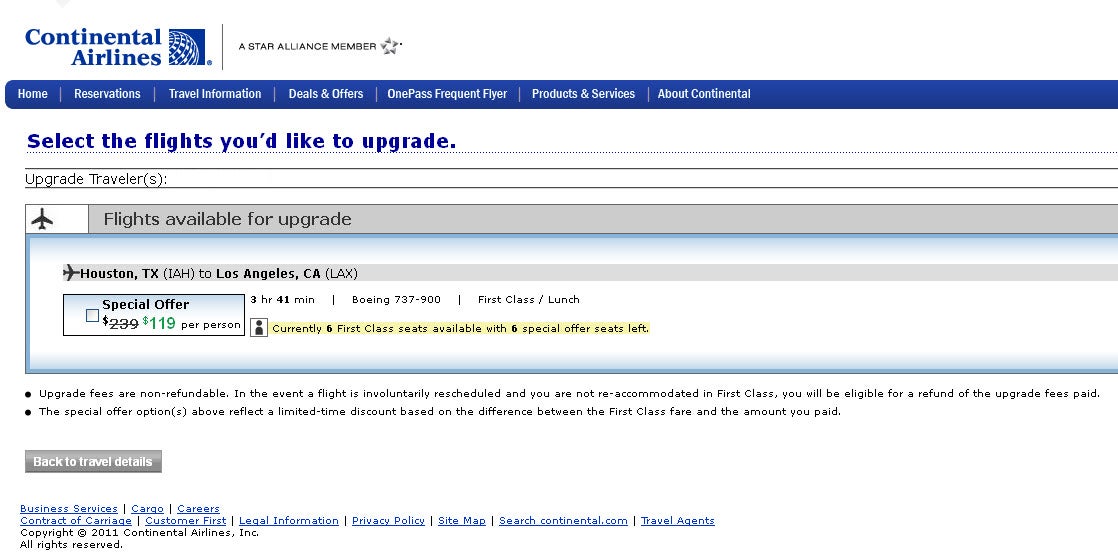Click the Continental Airlines globe logo

pyautogui.click(x=188, y=47)
